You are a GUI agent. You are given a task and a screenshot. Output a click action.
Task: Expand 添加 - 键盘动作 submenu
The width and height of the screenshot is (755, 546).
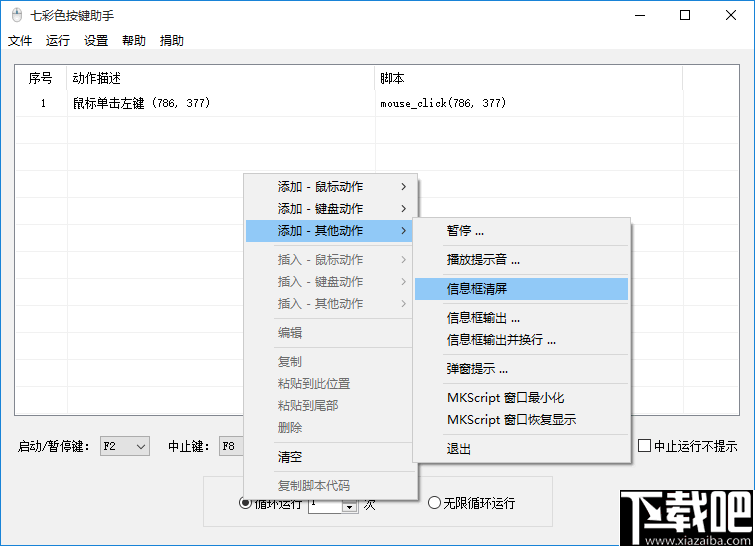click(330, 209)
